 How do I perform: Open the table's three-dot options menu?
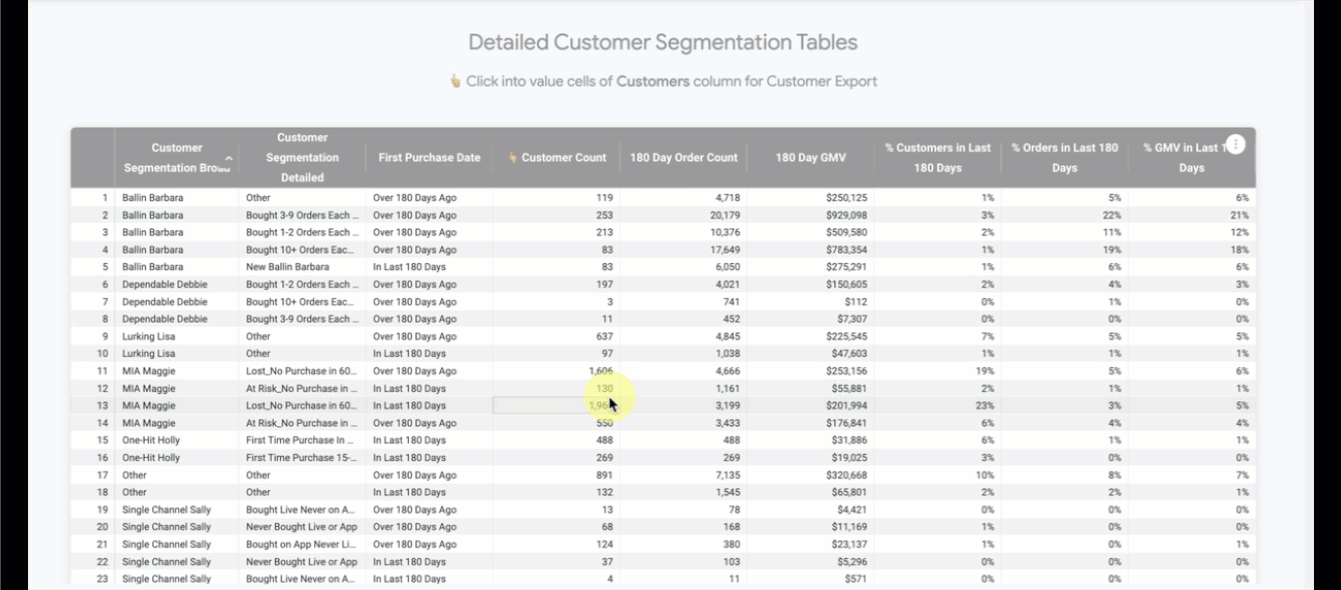pyautogui.click(x=1235, y=145)
